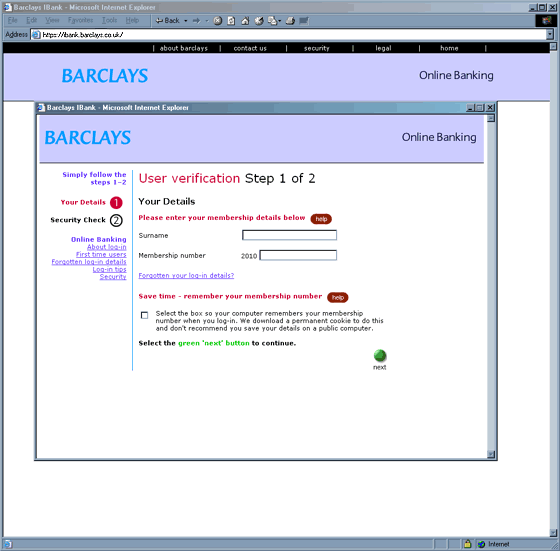Click the green next button
This screenshot has width=560, height=551.
point(380,356)
